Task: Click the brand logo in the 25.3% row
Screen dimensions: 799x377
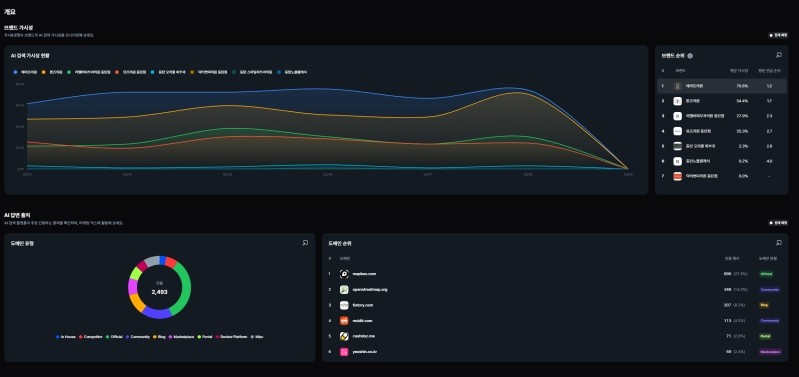Action: click(677, 131)
